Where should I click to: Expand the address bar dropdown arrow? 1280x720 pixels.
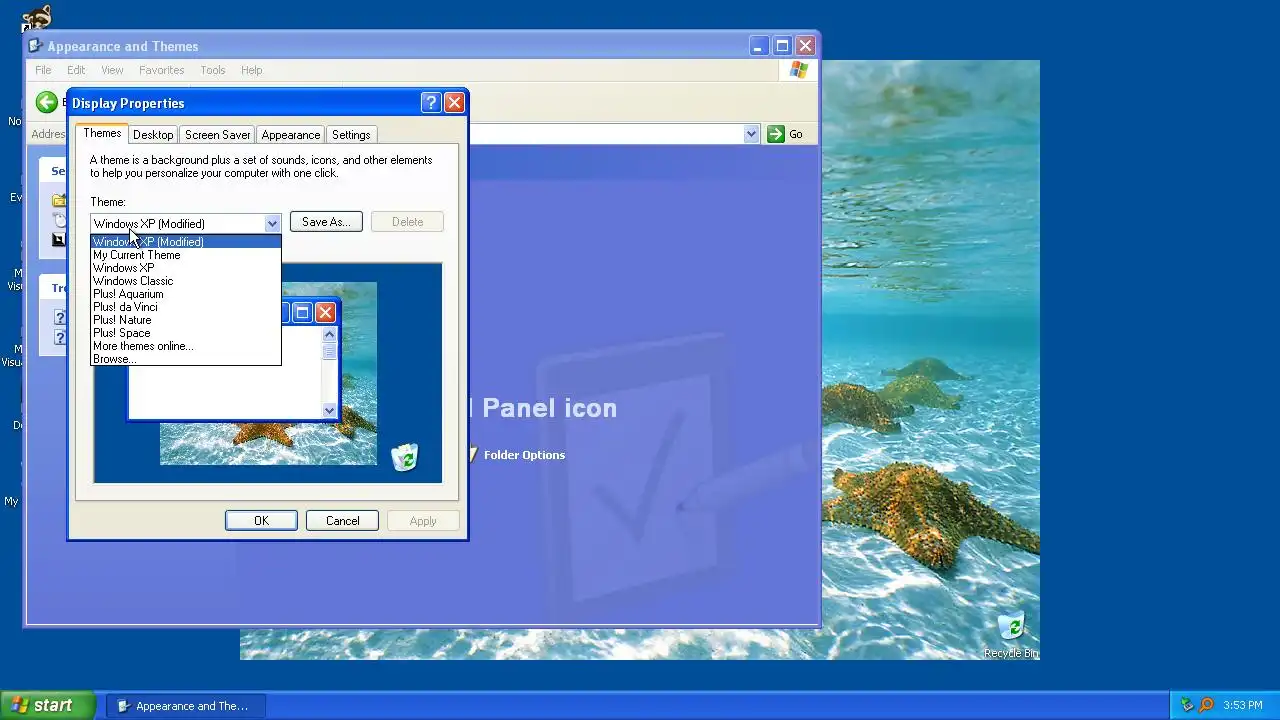point(752,134)
